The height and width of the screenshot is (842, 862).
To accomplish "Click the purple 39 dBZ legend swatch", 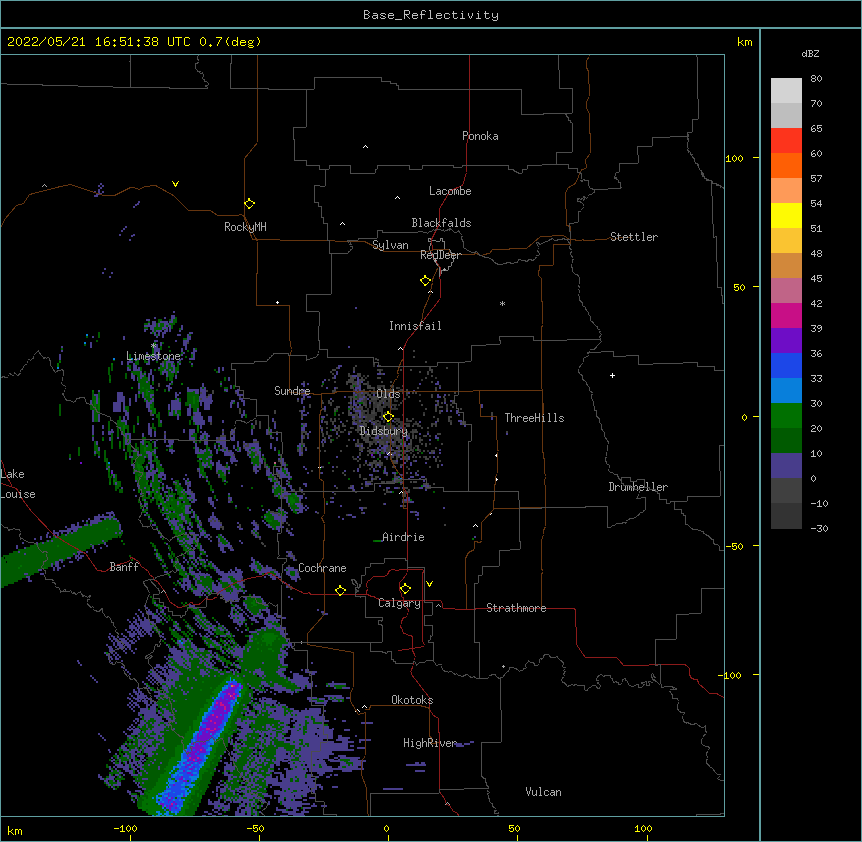I will pos(786,340).
